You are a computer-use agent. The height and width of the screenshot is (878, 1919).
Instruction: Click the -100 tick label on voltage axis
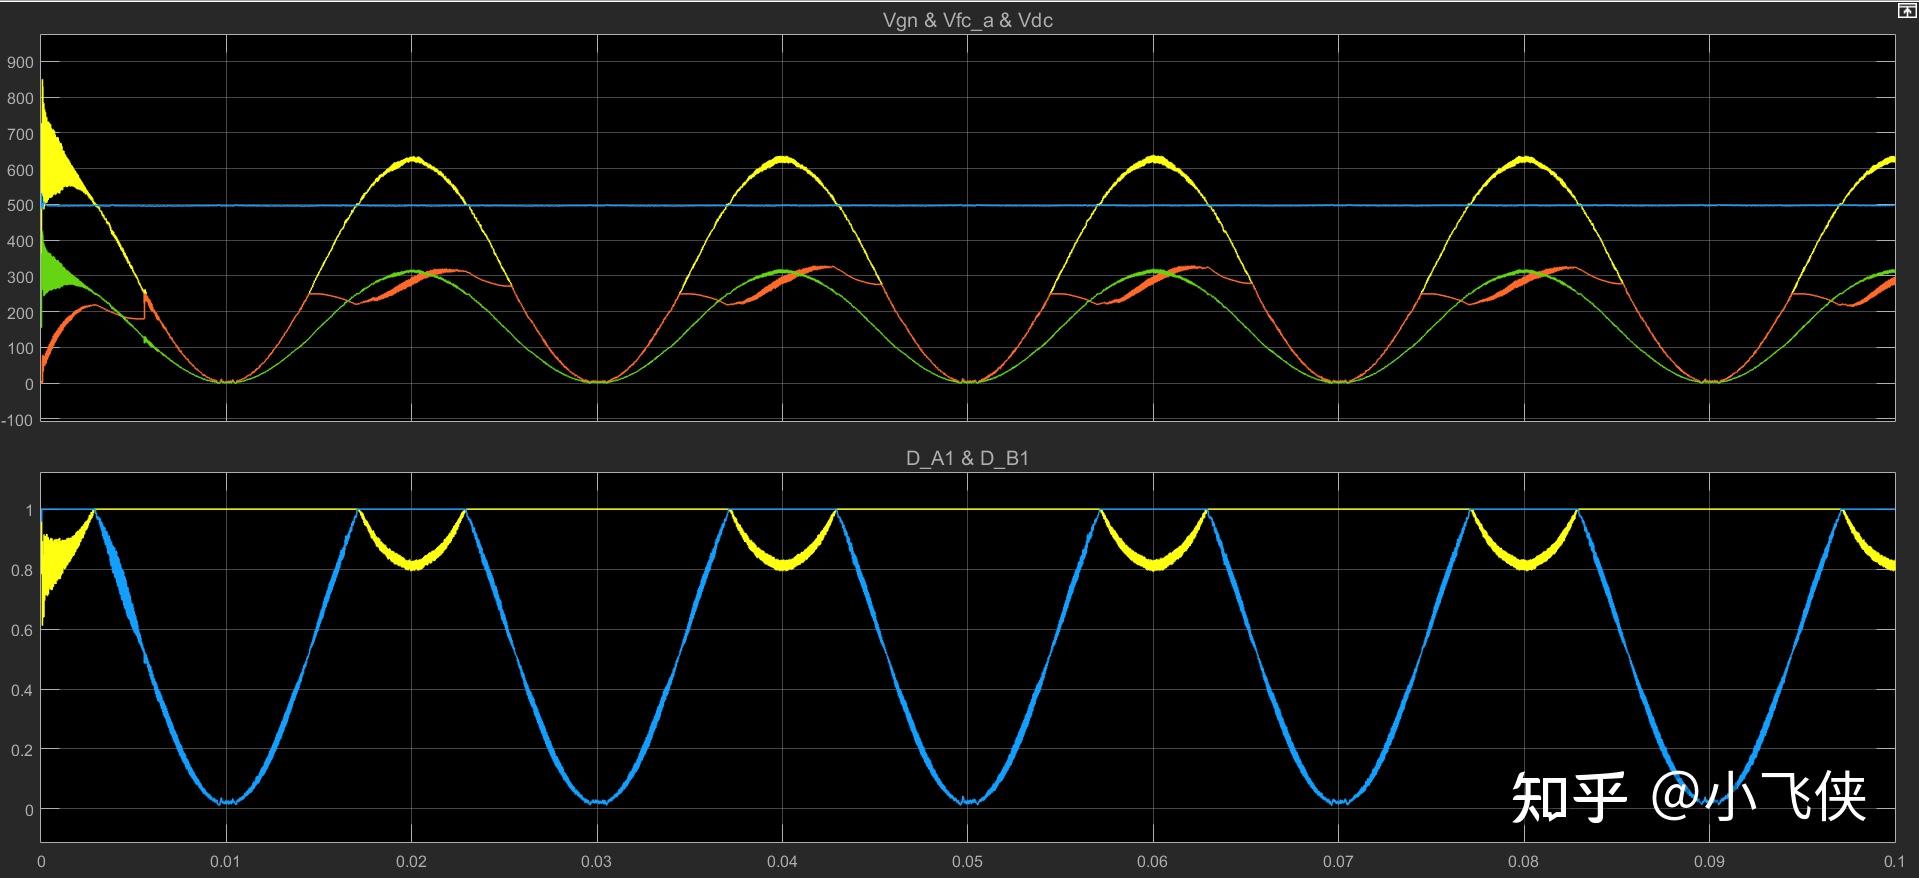click(x=17, y=420)
